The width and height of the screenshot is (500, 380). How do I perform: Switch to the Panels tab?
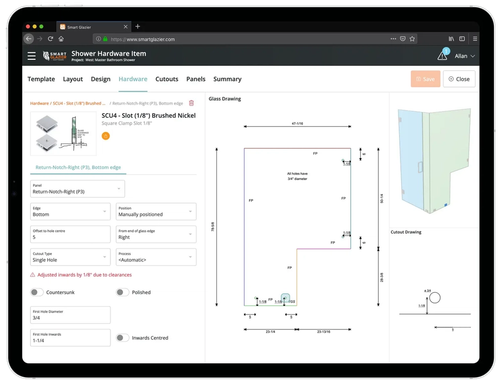point(196,79)
